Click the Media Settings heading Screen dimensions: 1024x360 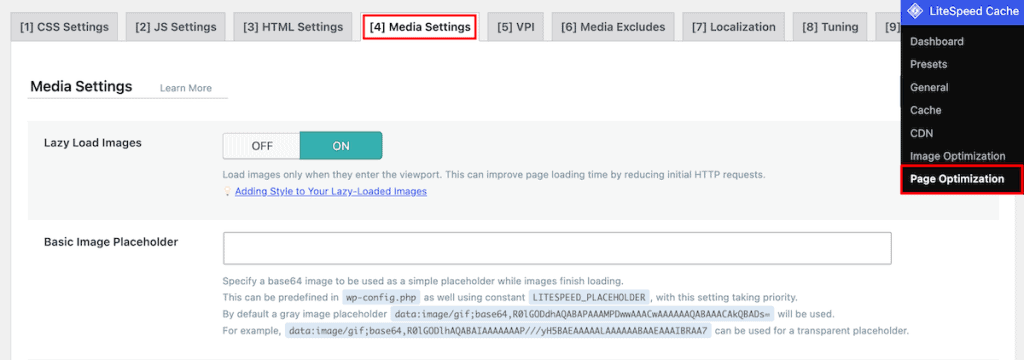click(x=82, y=86)
